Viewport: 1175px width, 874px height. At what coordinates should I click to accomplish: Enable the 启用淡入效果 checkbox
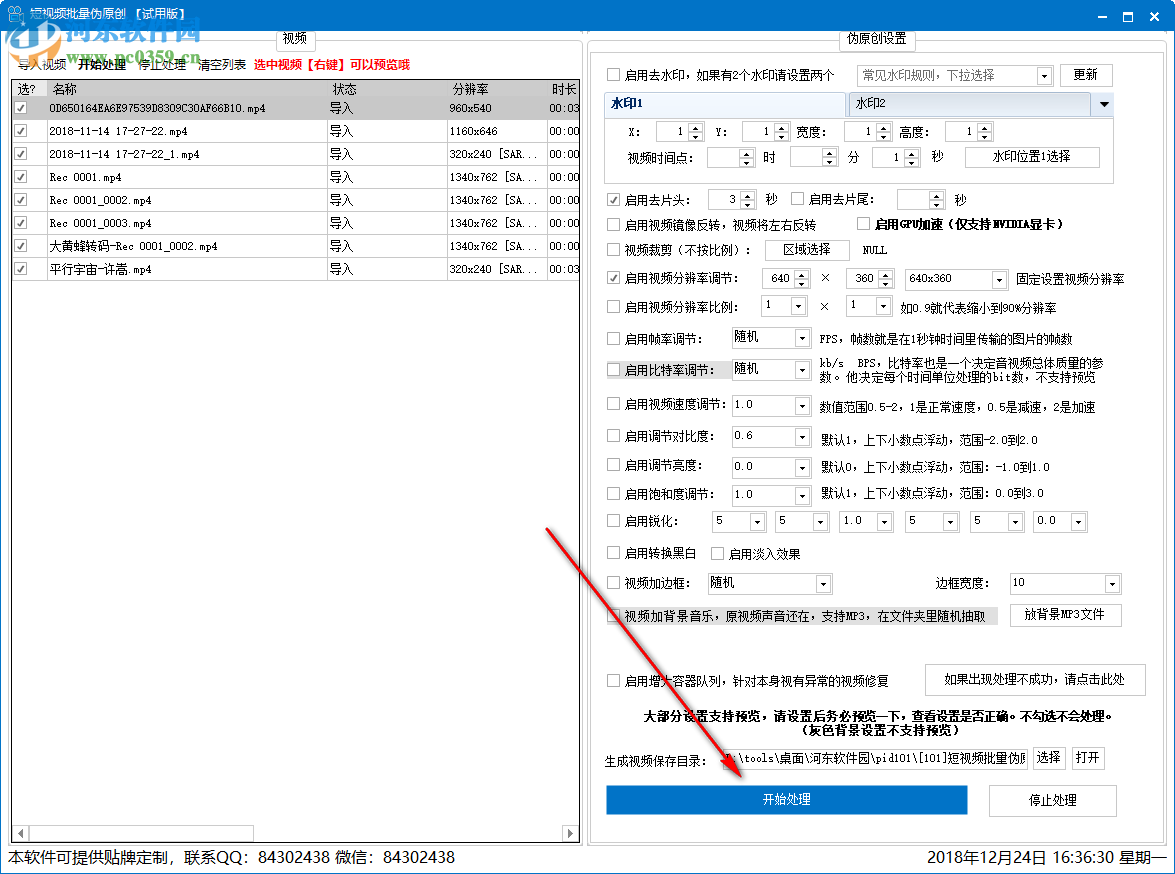pos(717,553)
